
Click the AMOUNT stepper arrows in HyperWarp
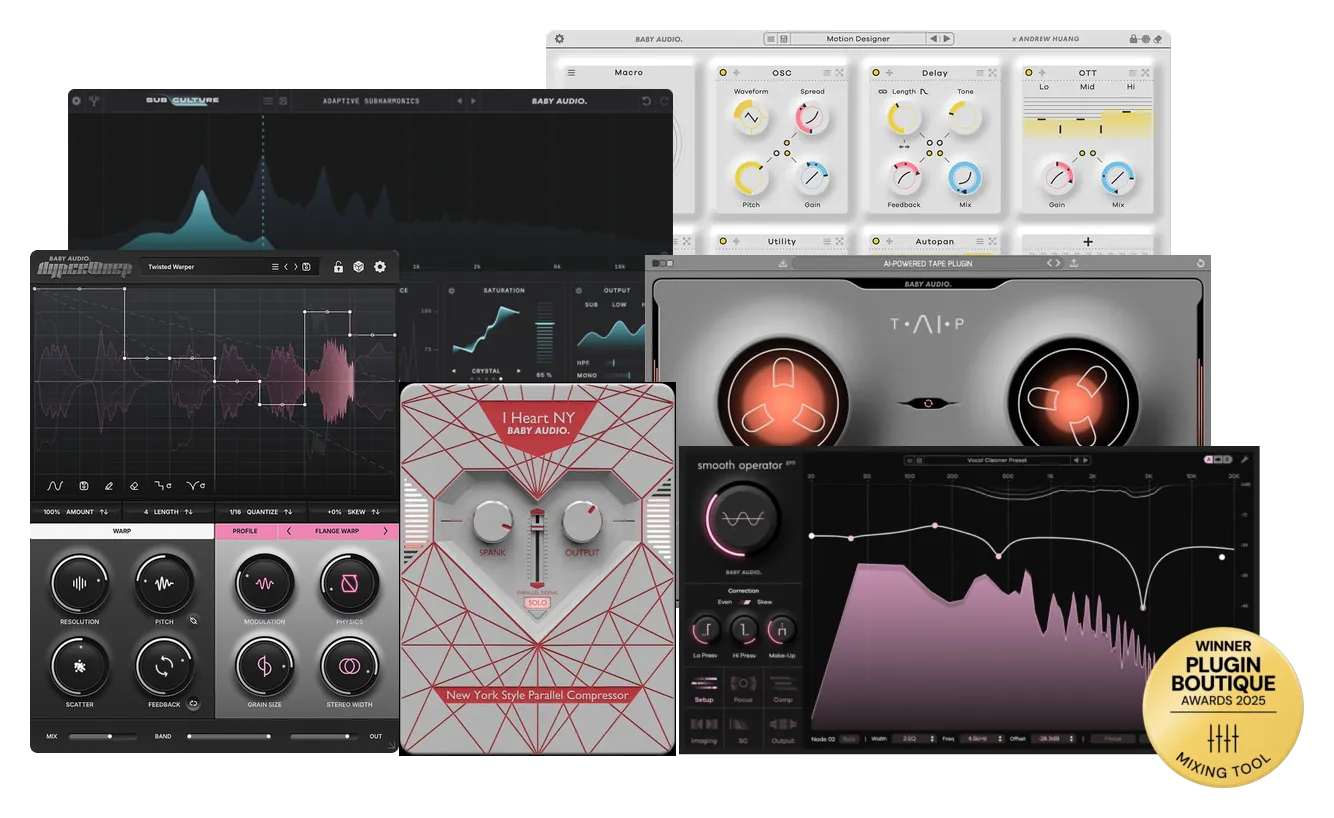coord(104,512)
